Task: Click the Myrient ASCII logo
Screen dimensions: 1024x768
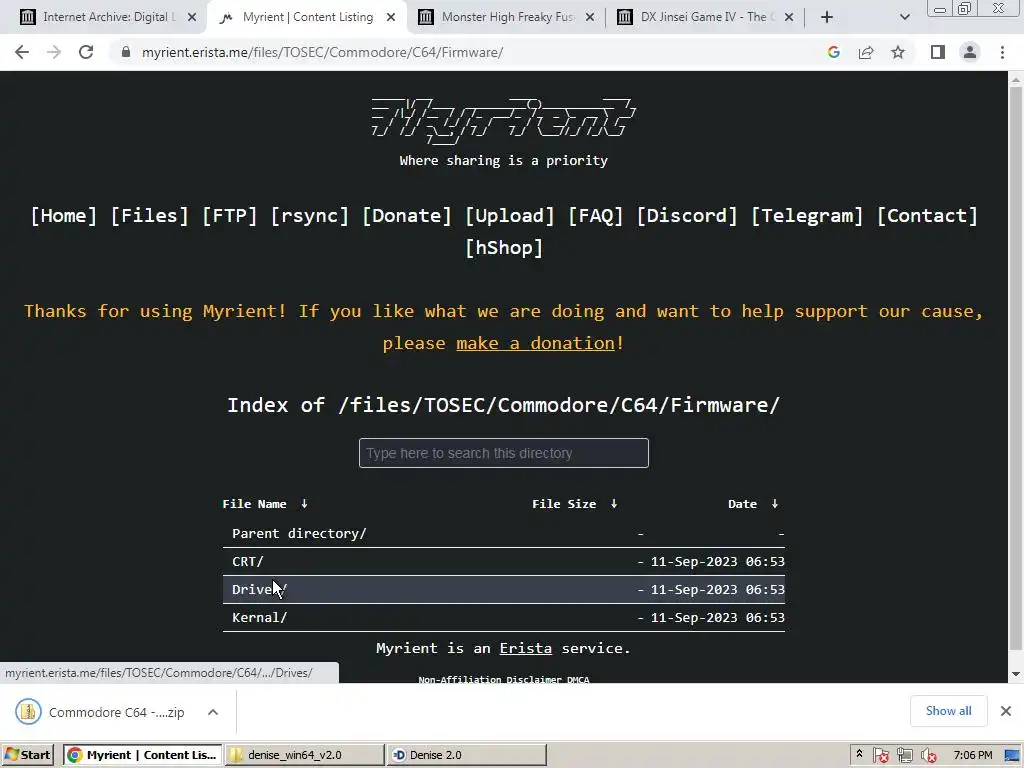Action: (x=504, y=121)
